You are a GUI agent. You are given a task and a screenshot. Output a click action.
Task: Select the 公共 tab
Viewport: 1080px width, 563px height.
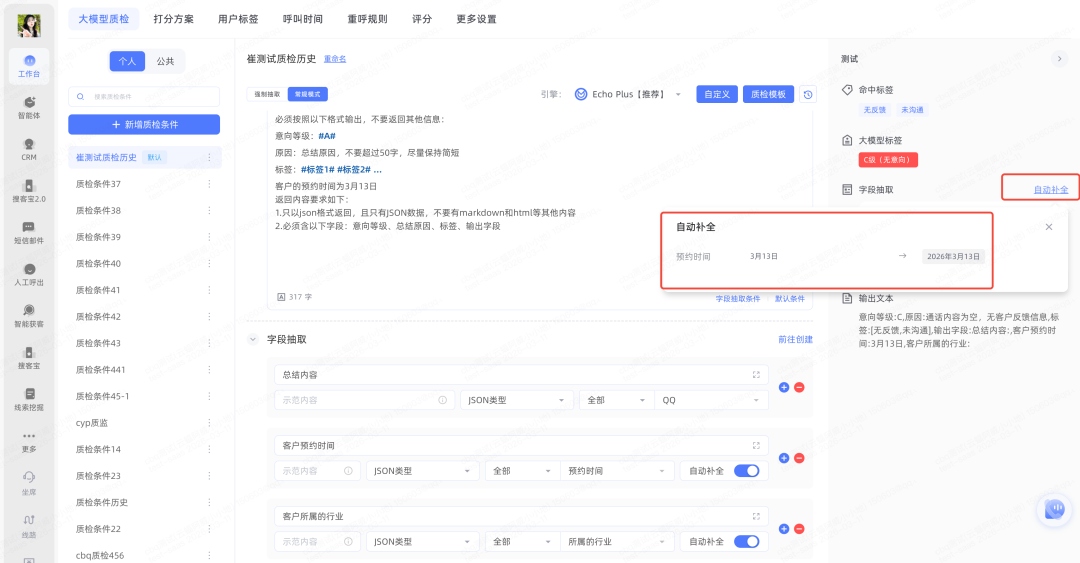point(165,61)
